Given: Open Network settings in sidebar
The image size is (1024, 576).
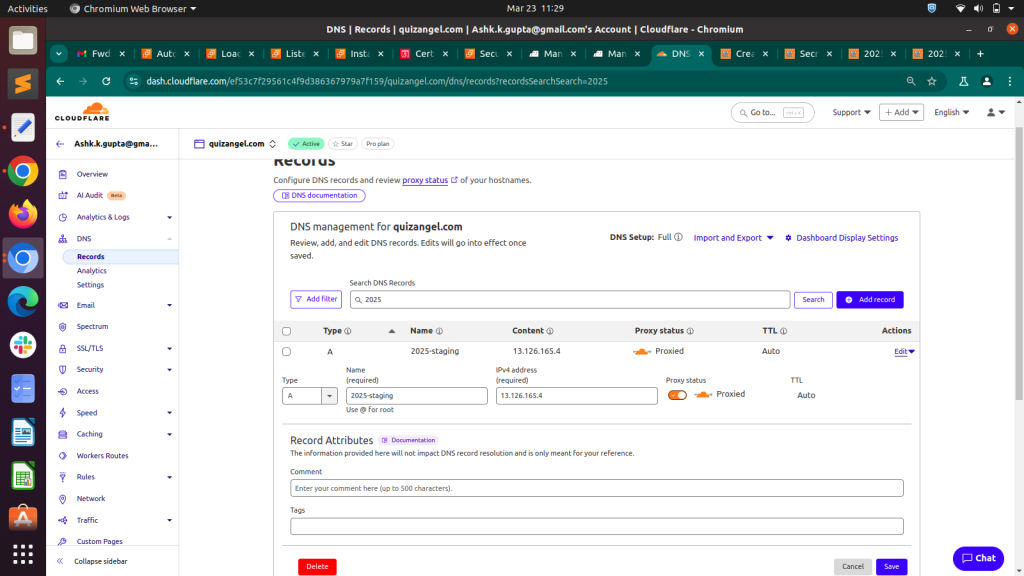Looking at the screenshot, I should click(91, 499).
